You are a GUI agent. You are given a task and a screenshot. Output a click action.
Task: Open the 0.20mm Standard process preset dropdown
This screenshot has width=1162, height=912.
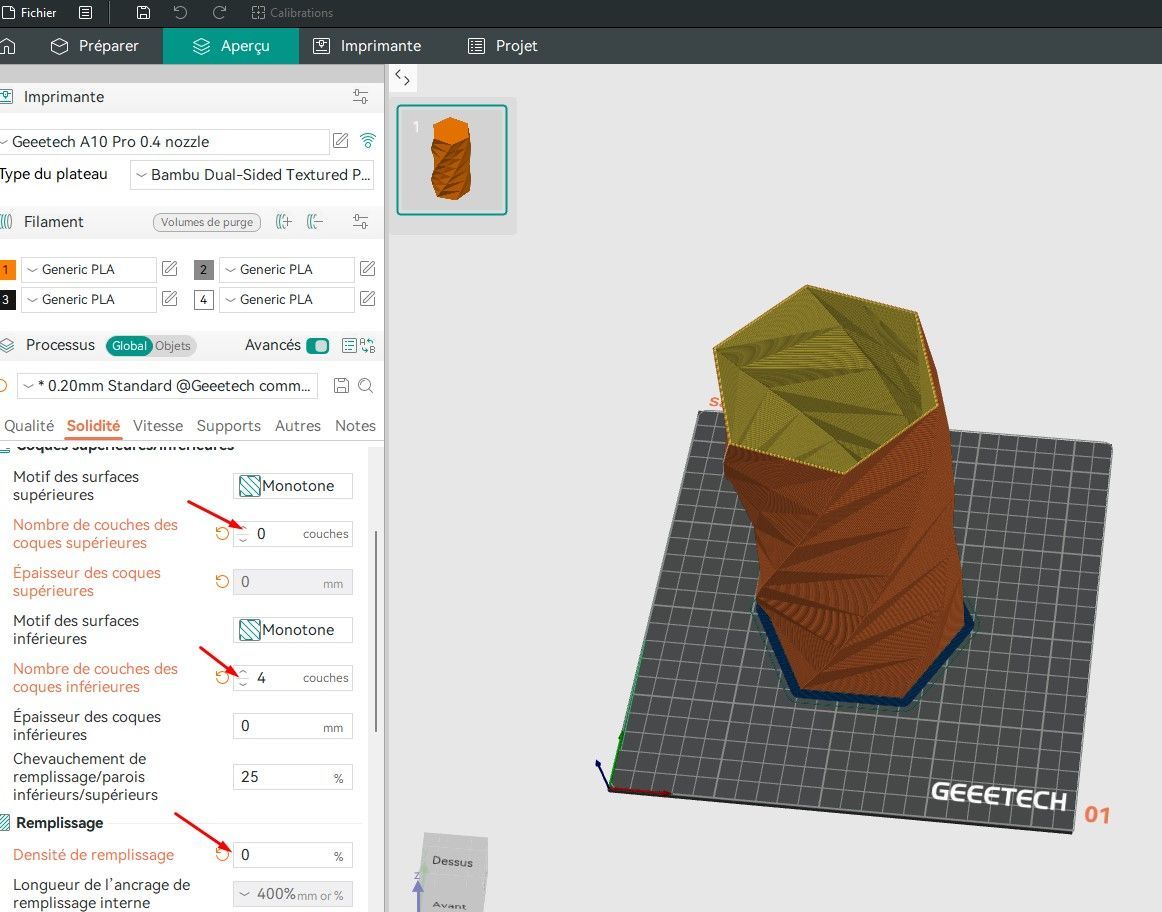click(167, 386)
